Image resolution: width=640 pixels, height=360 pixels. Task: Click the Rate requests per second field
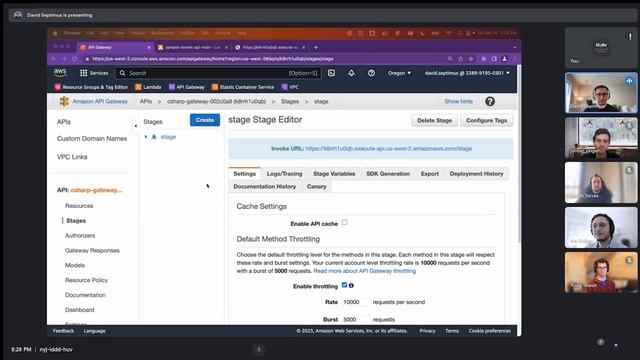coord(356,302)
